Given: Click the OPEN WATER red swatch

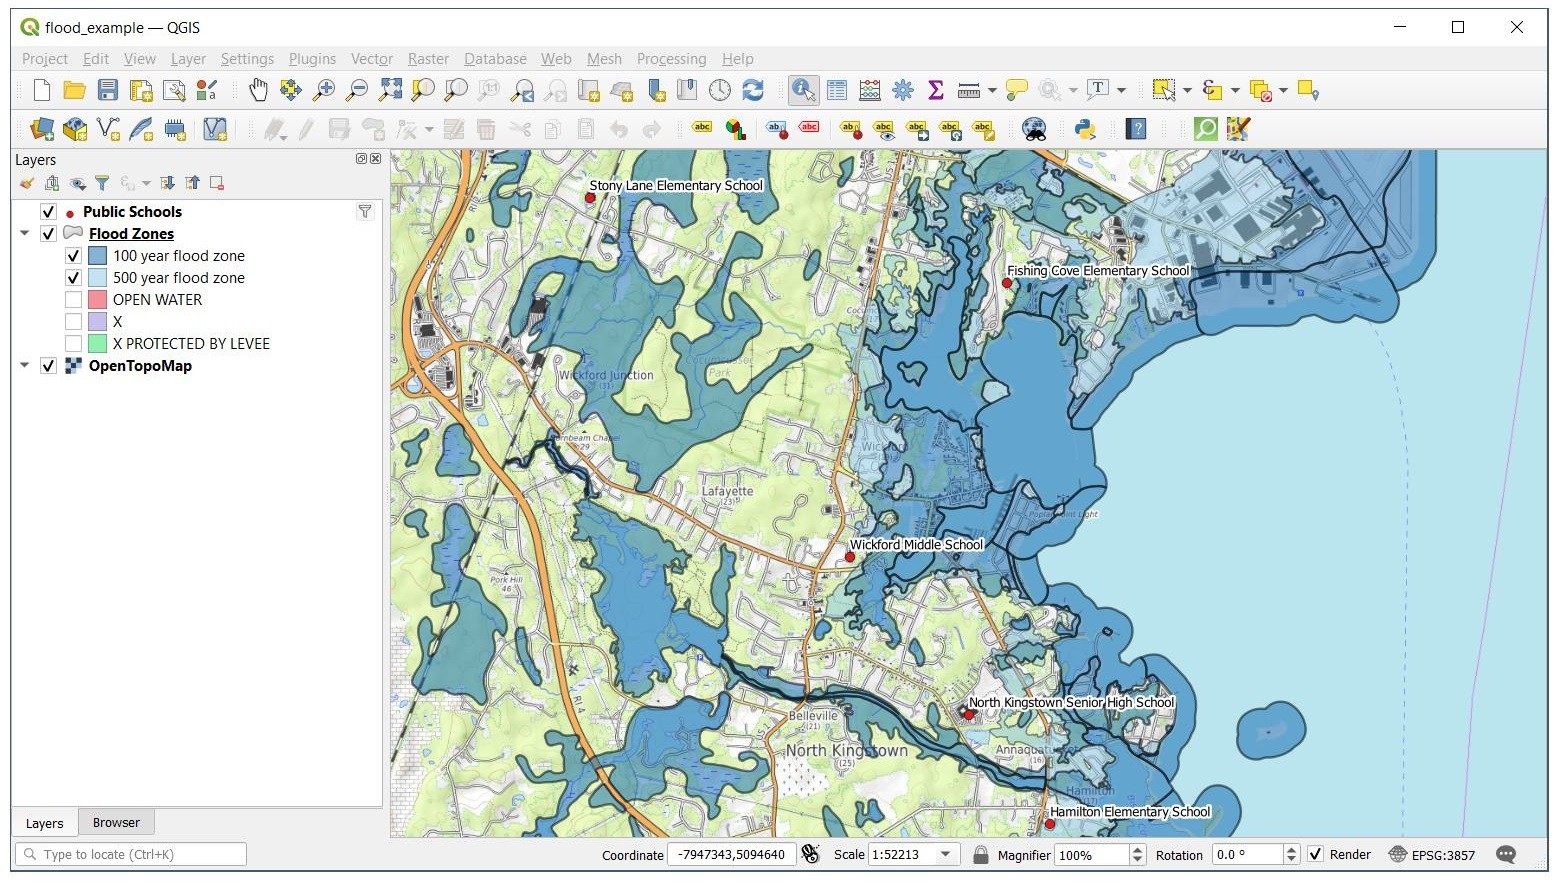Looking at the screenshot, I should tap(97, 300).
